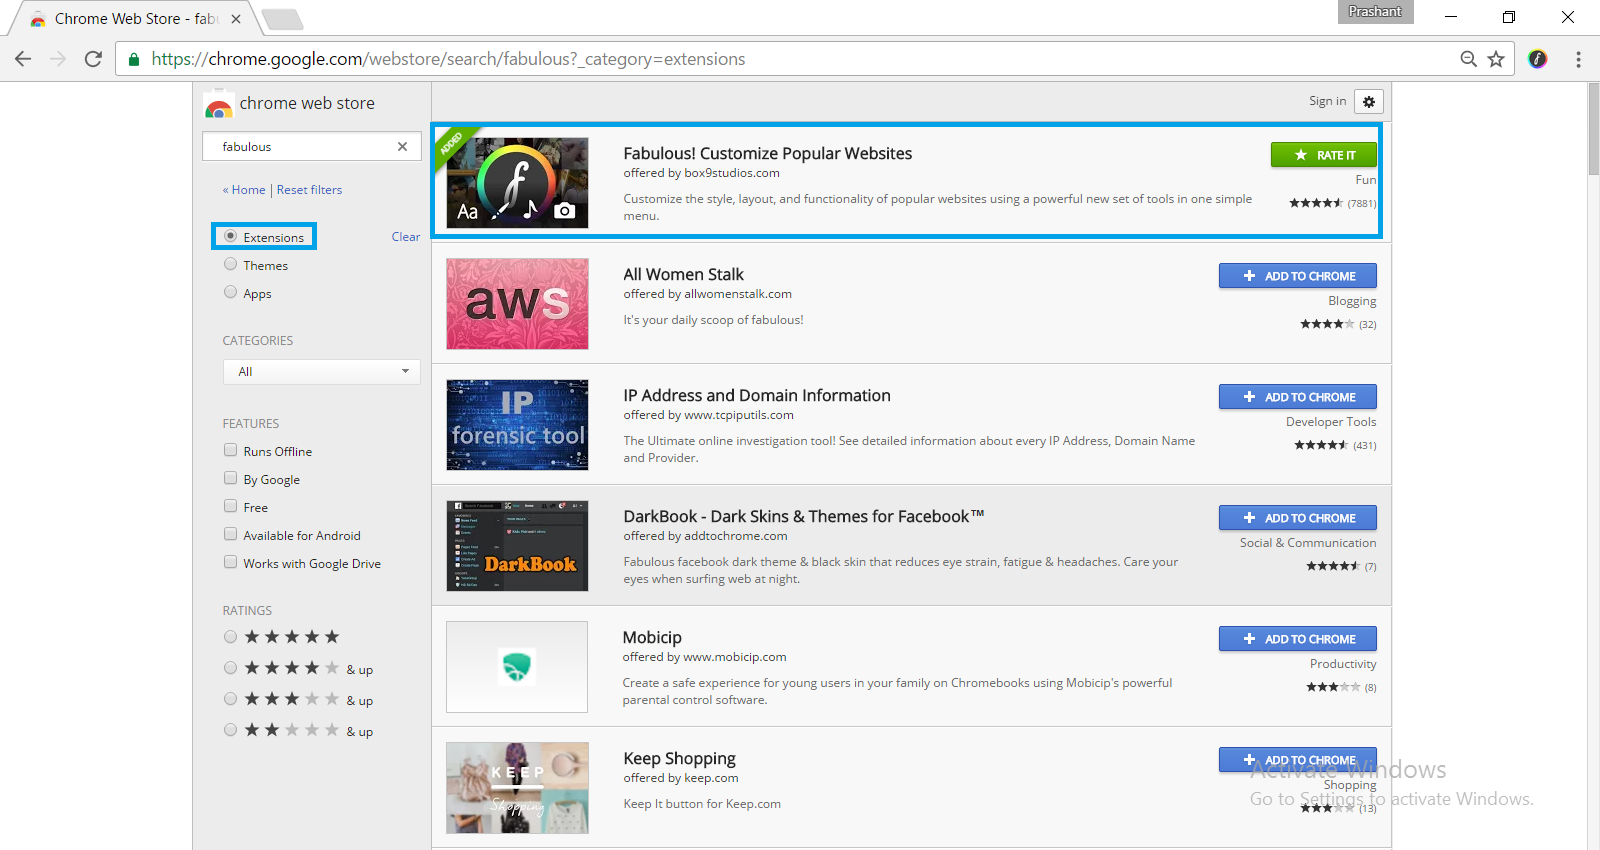Open IP Address and Domain Information title
Viewport: 1600px width, 850px height.
(x=757, y=395)
